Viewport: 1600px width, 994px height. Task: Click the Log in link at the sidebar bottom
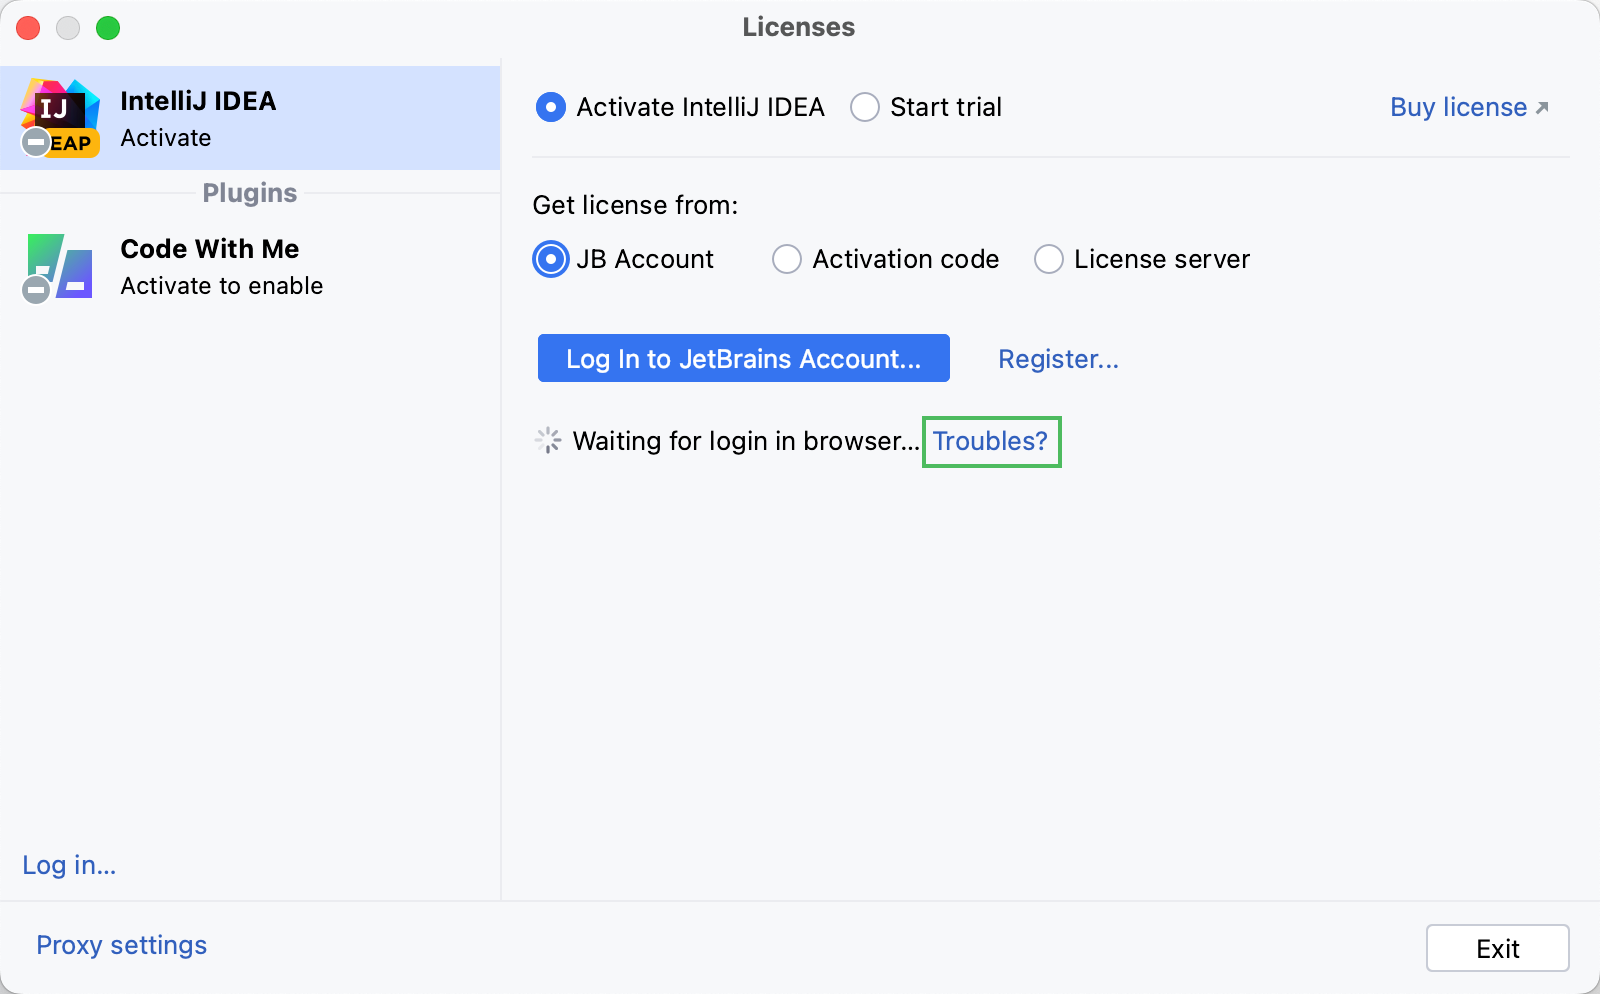coord(68,865)
